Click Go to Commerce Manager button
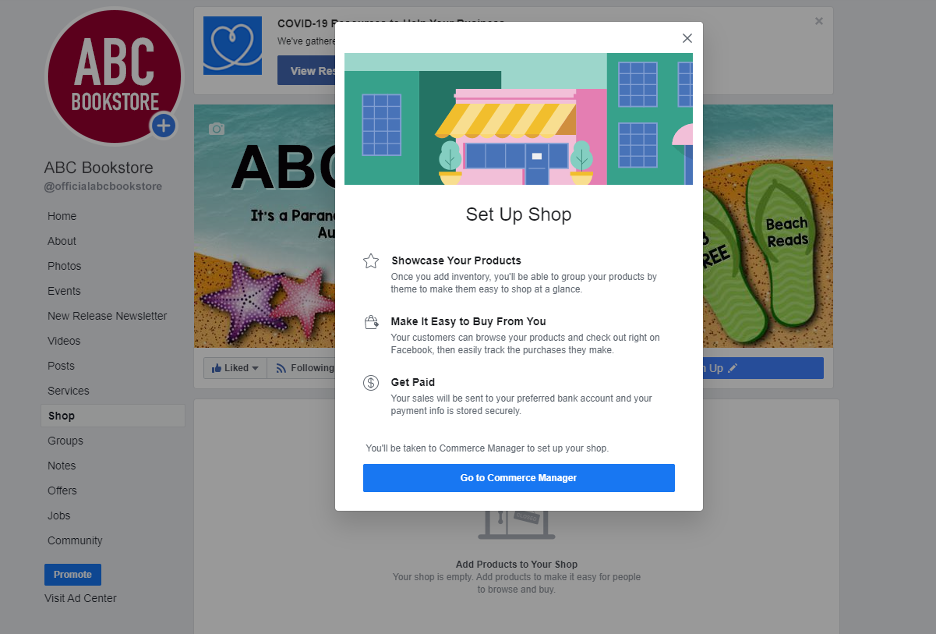936x634 pixels. click(518, 478)
